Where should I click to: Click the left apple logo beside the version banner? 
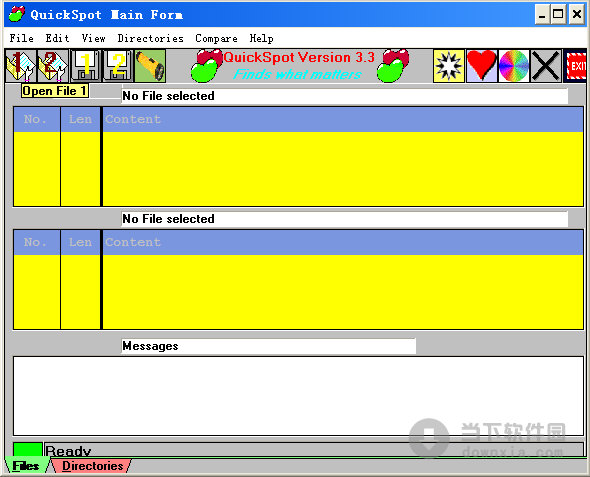tap(206, 66)
